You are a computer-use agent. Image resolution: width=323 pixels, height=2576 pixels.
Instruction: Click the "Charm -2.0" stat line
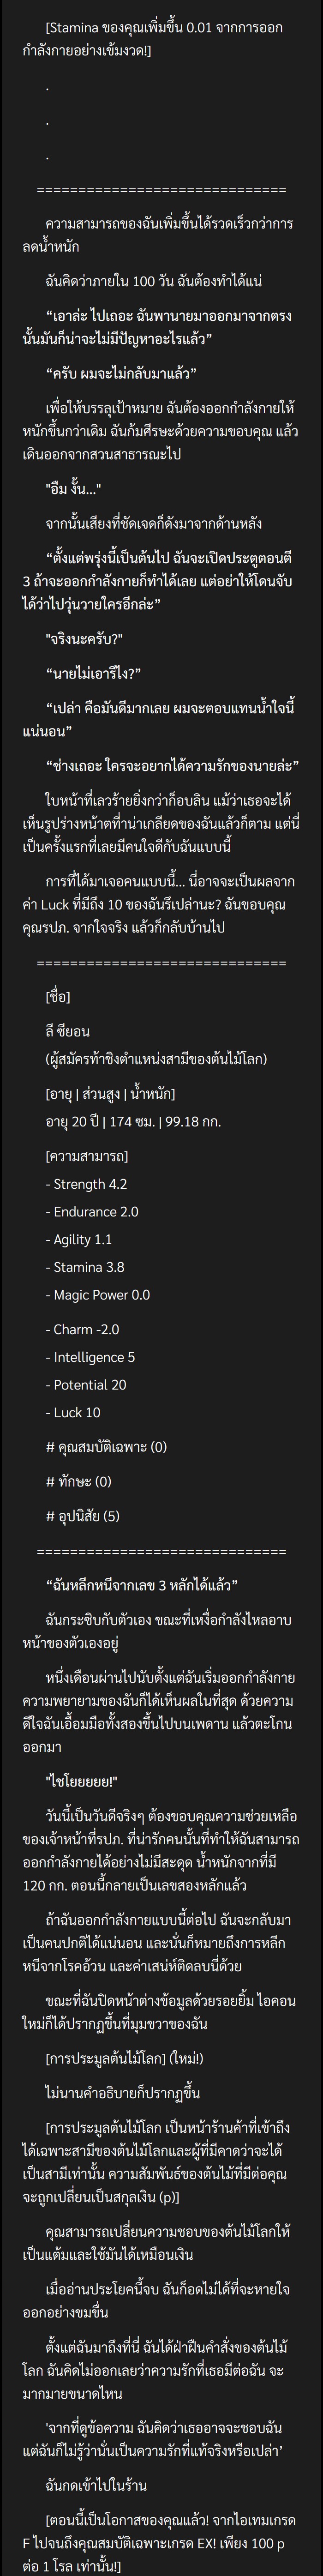(82, 1329)
